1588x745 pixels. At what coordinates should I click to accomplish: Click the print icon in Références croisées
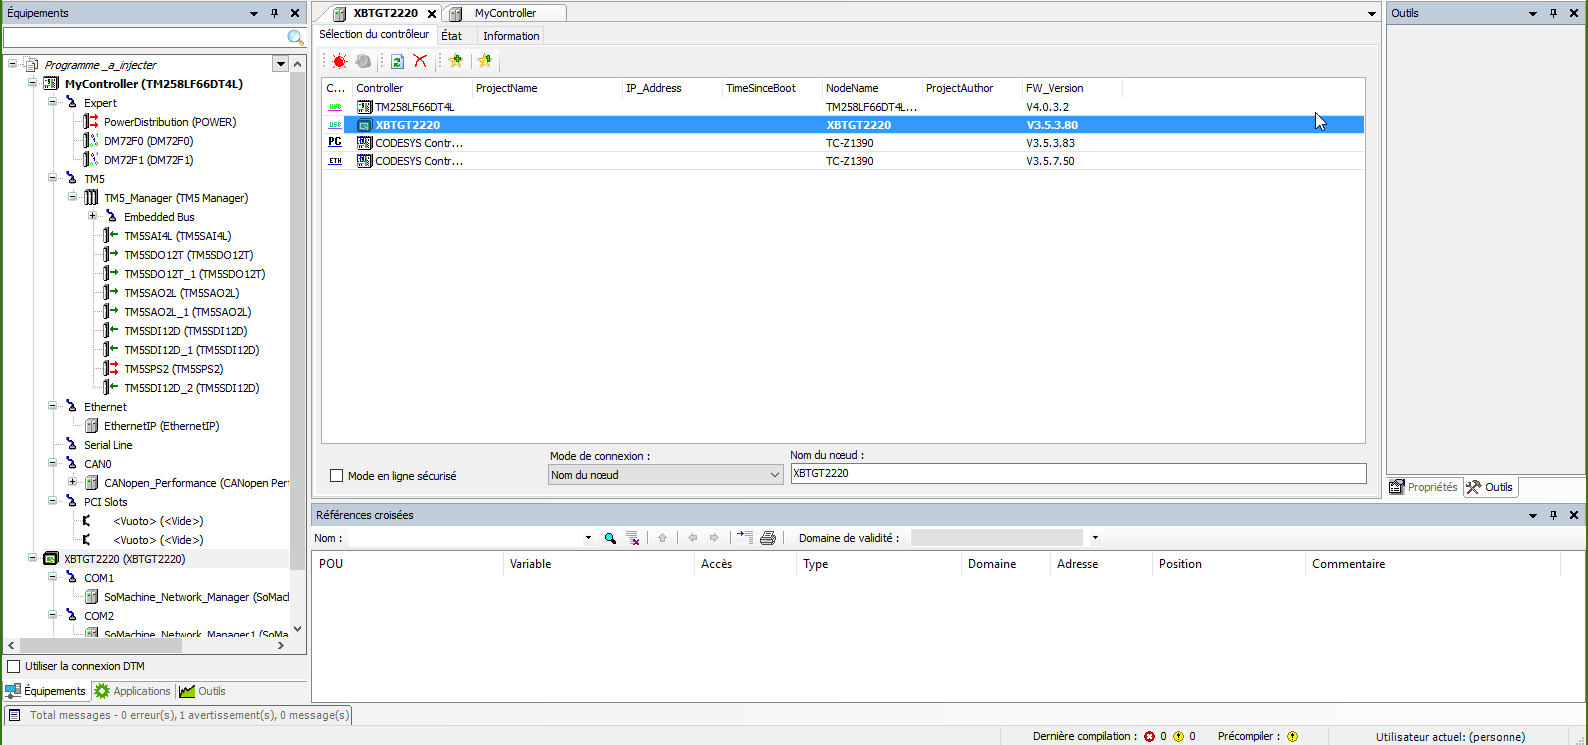coord(768,538)
